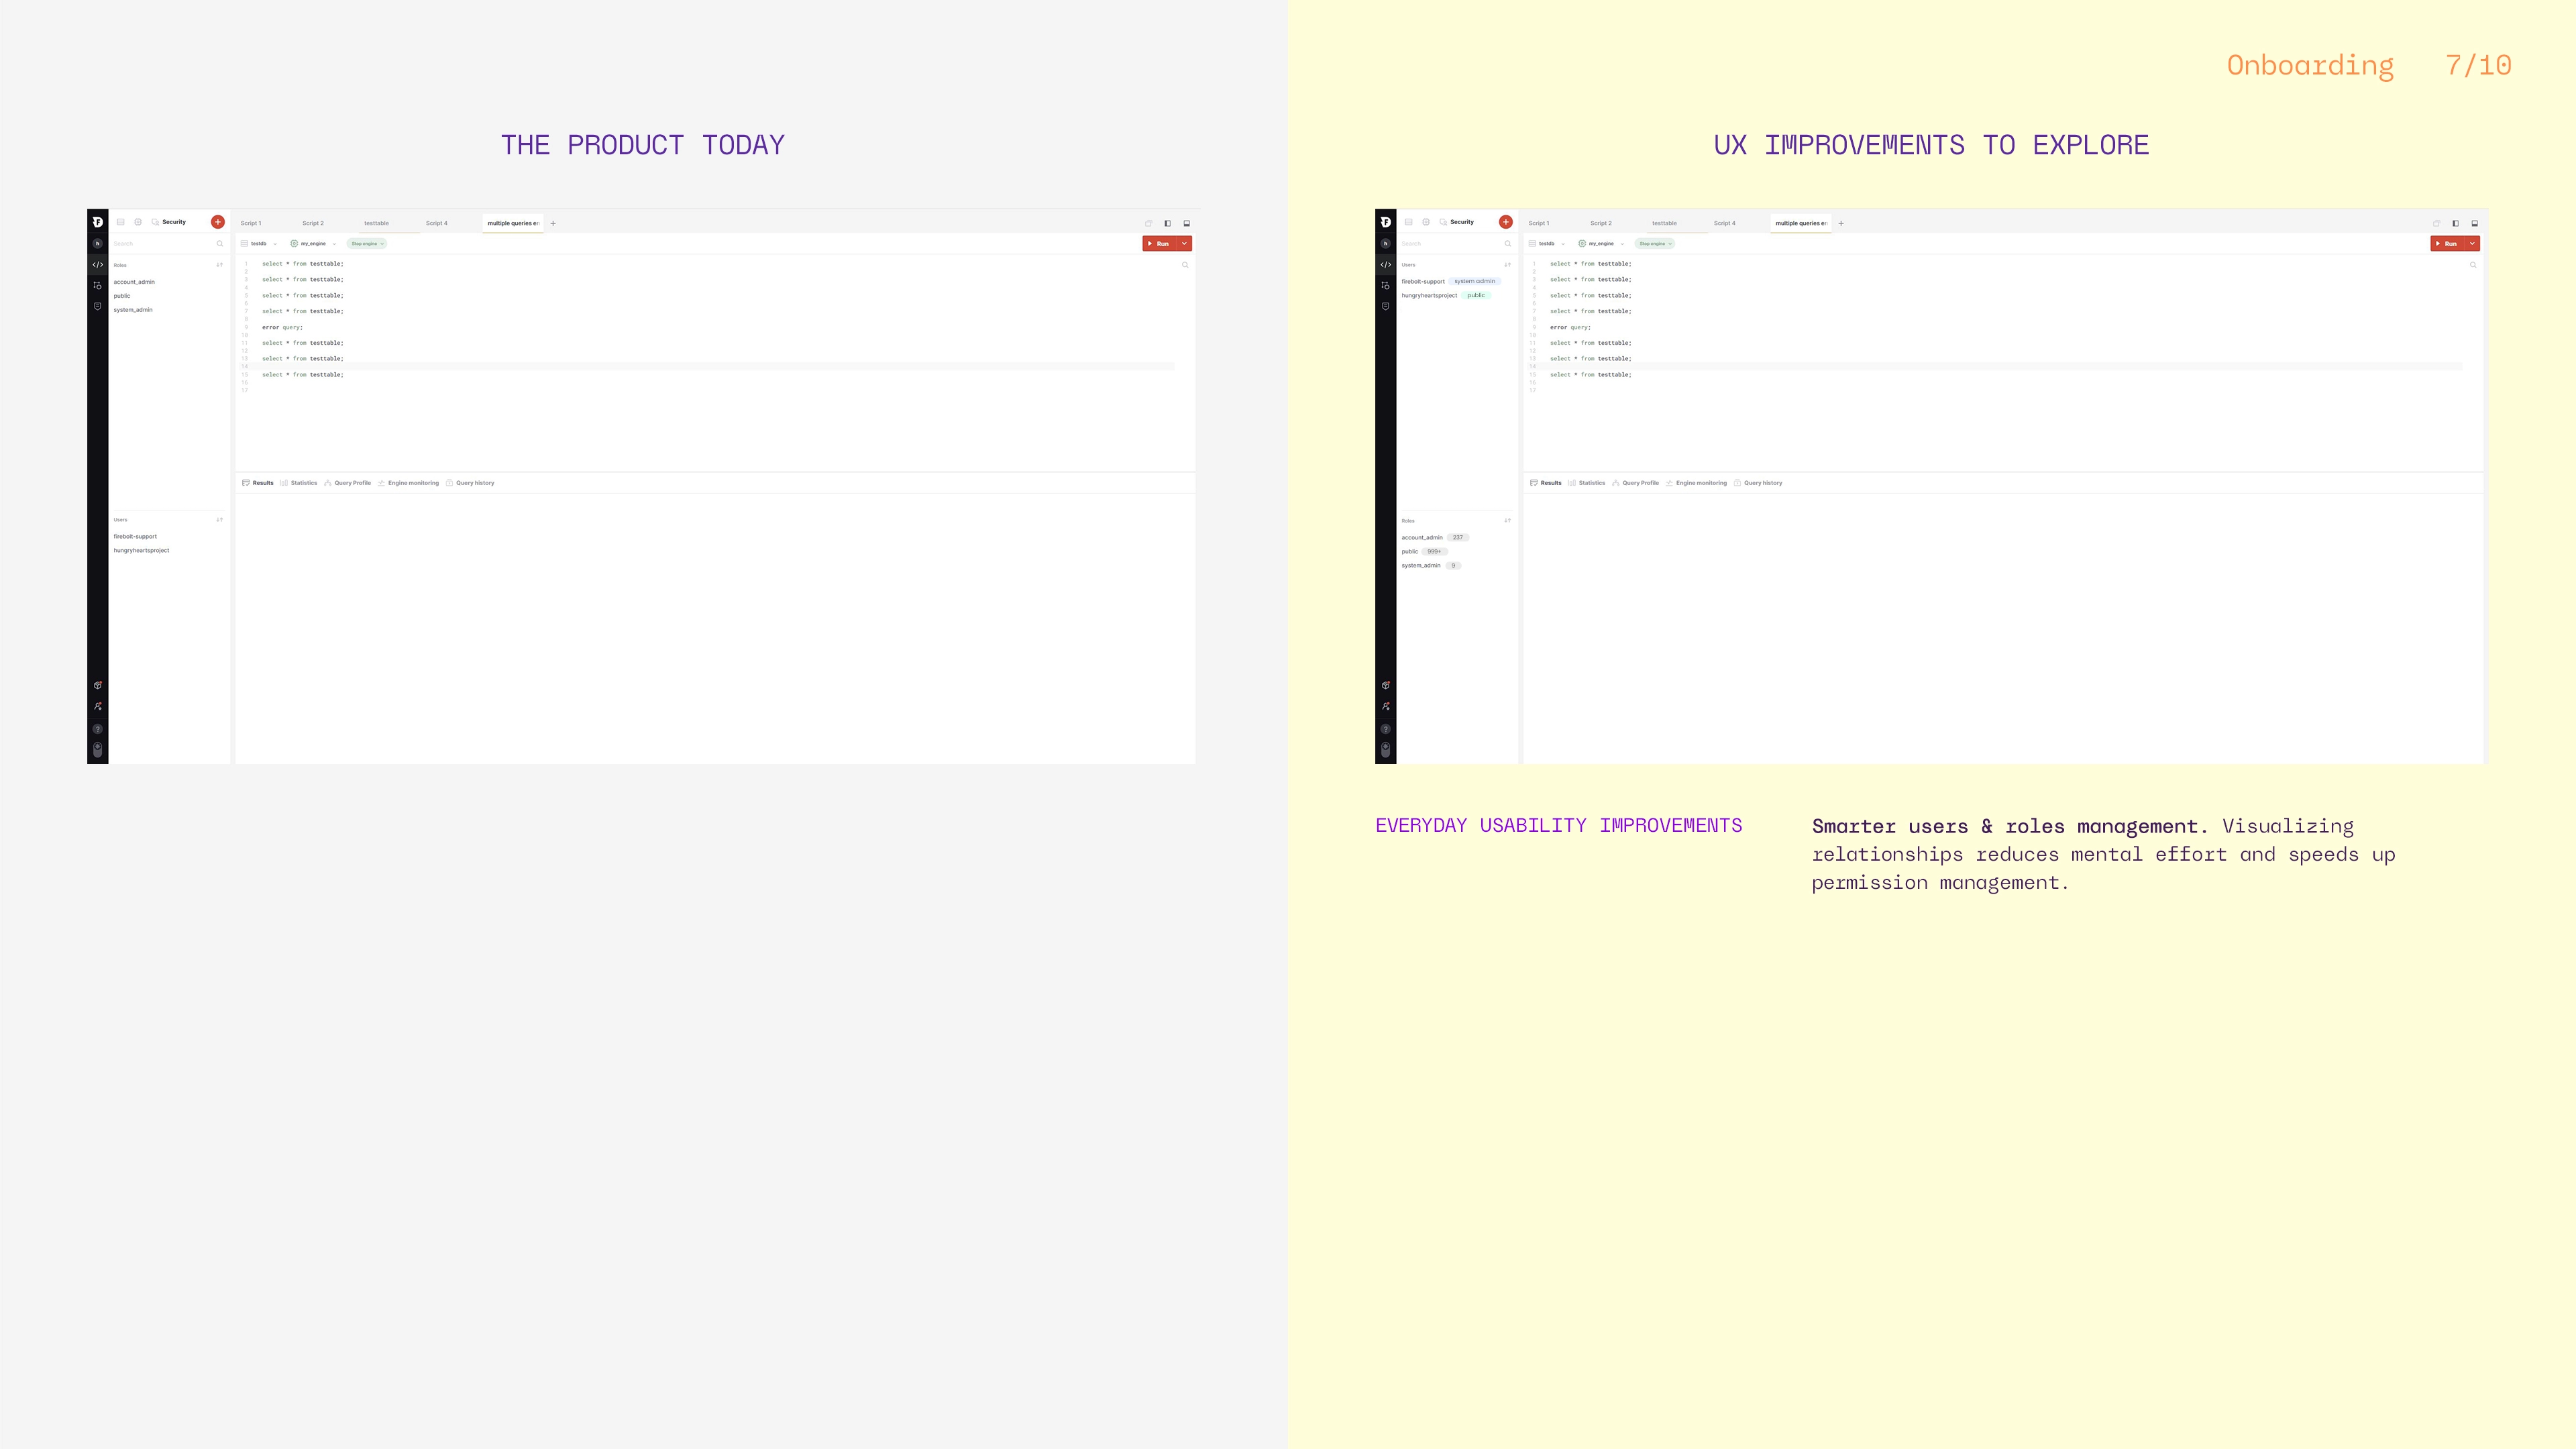Expand Run button arrow in left screenshot
The width and height of the screenshot is (2576, 1449).
click(x=1184, y=244)
